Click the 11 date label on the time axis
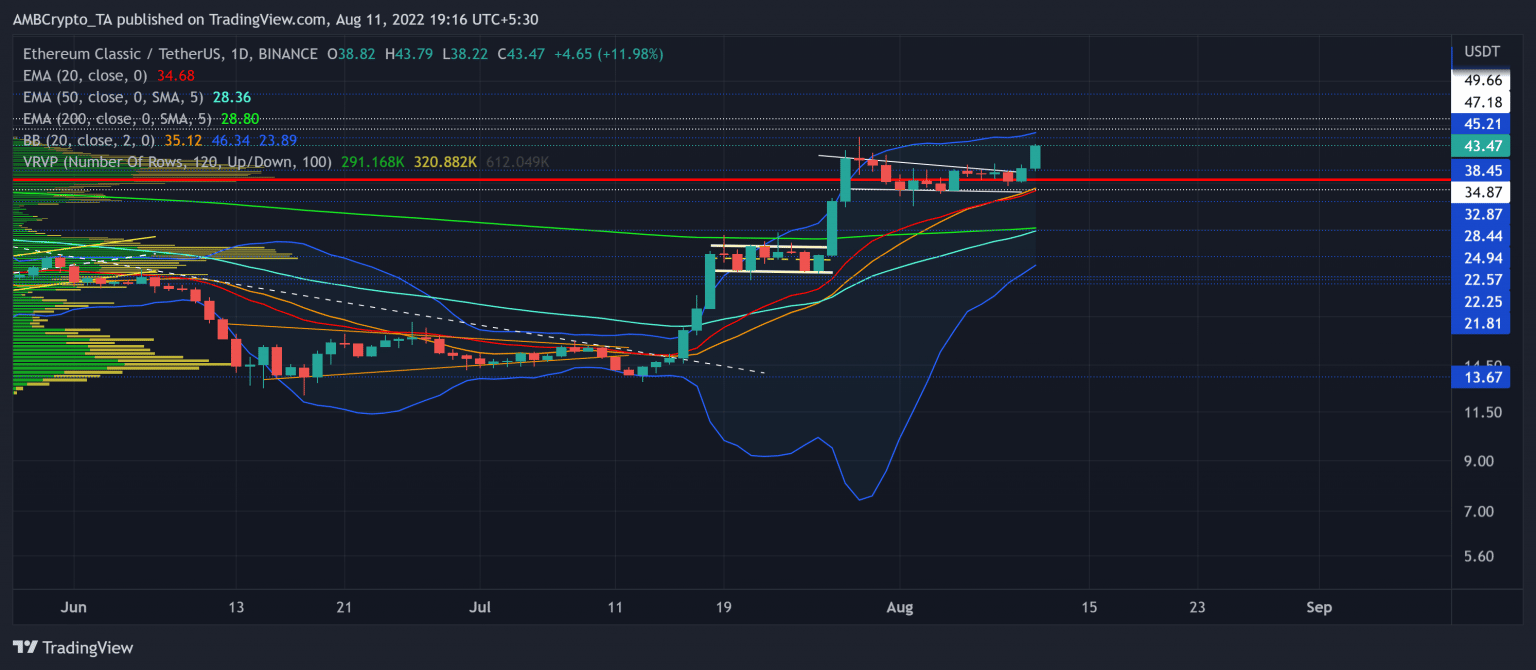Image resolution: width=1536 pixels, height=670 pixels. [x=615, y=607]
